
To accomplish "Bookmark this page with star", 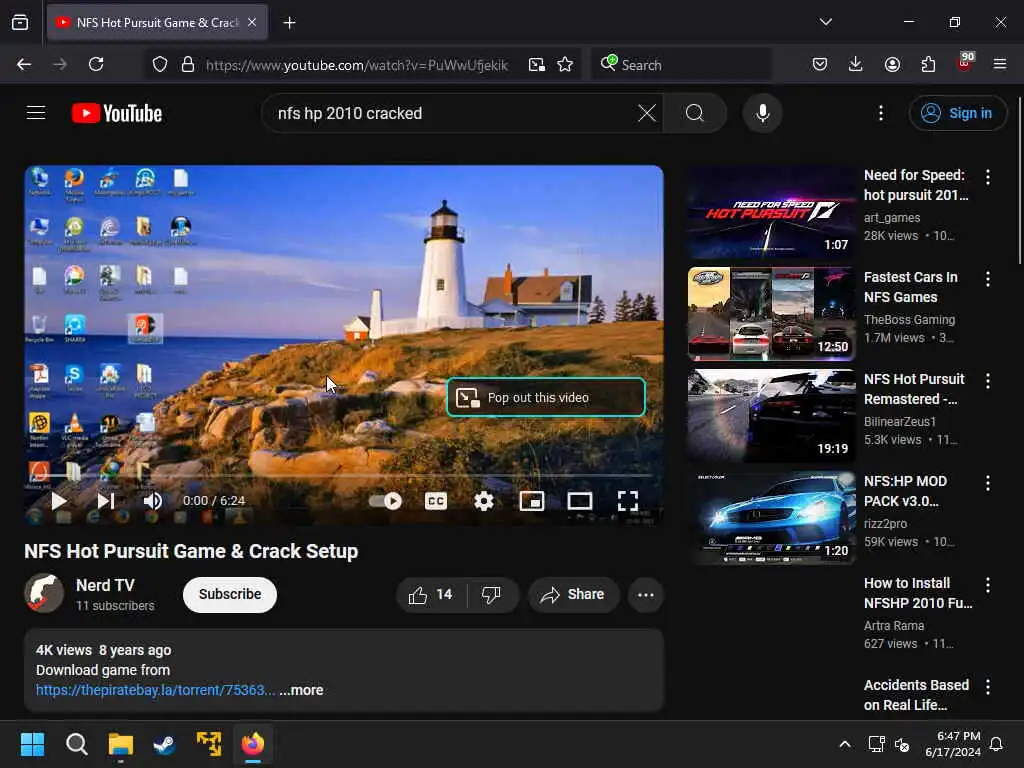I will (566, 65).
